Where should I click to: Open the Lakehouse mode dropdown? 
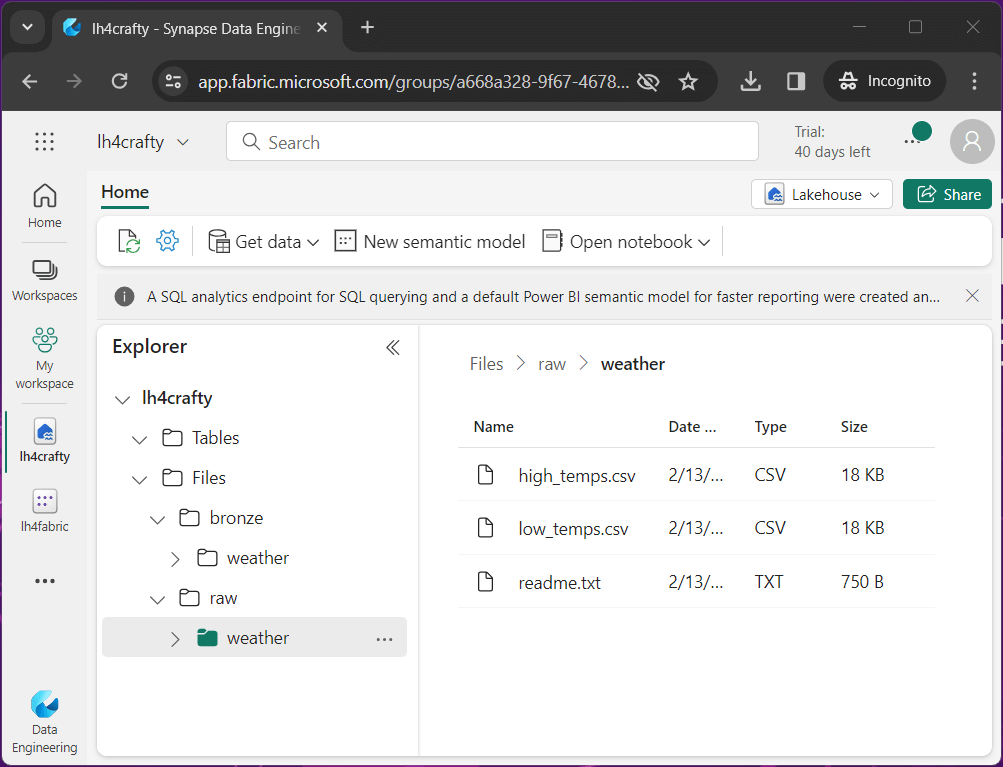821,194
